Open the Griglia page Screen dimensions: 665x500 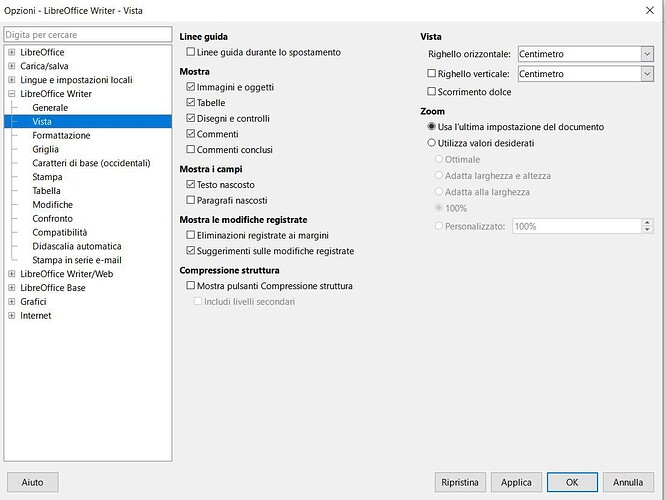point(45,149)
